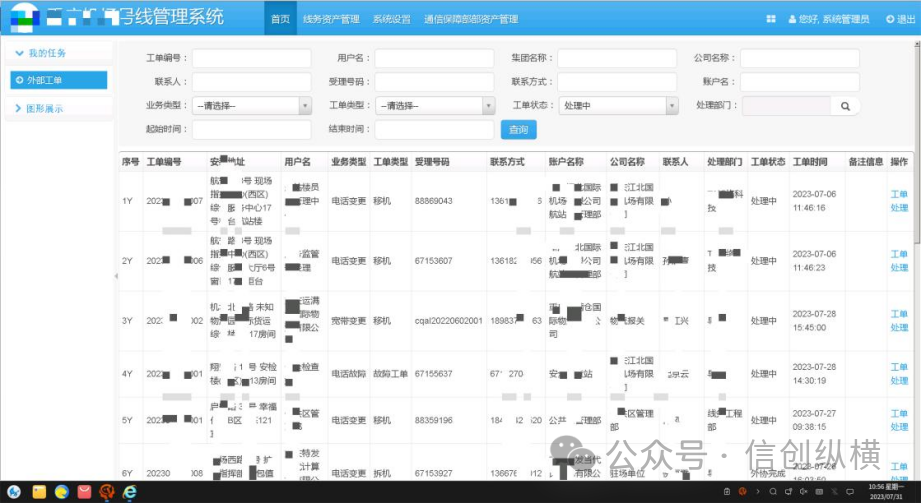Image resolution: width=921 pixels, height=504 pixels.
Task: Open the 线务资产管理 menu
Action: [331, 19]
